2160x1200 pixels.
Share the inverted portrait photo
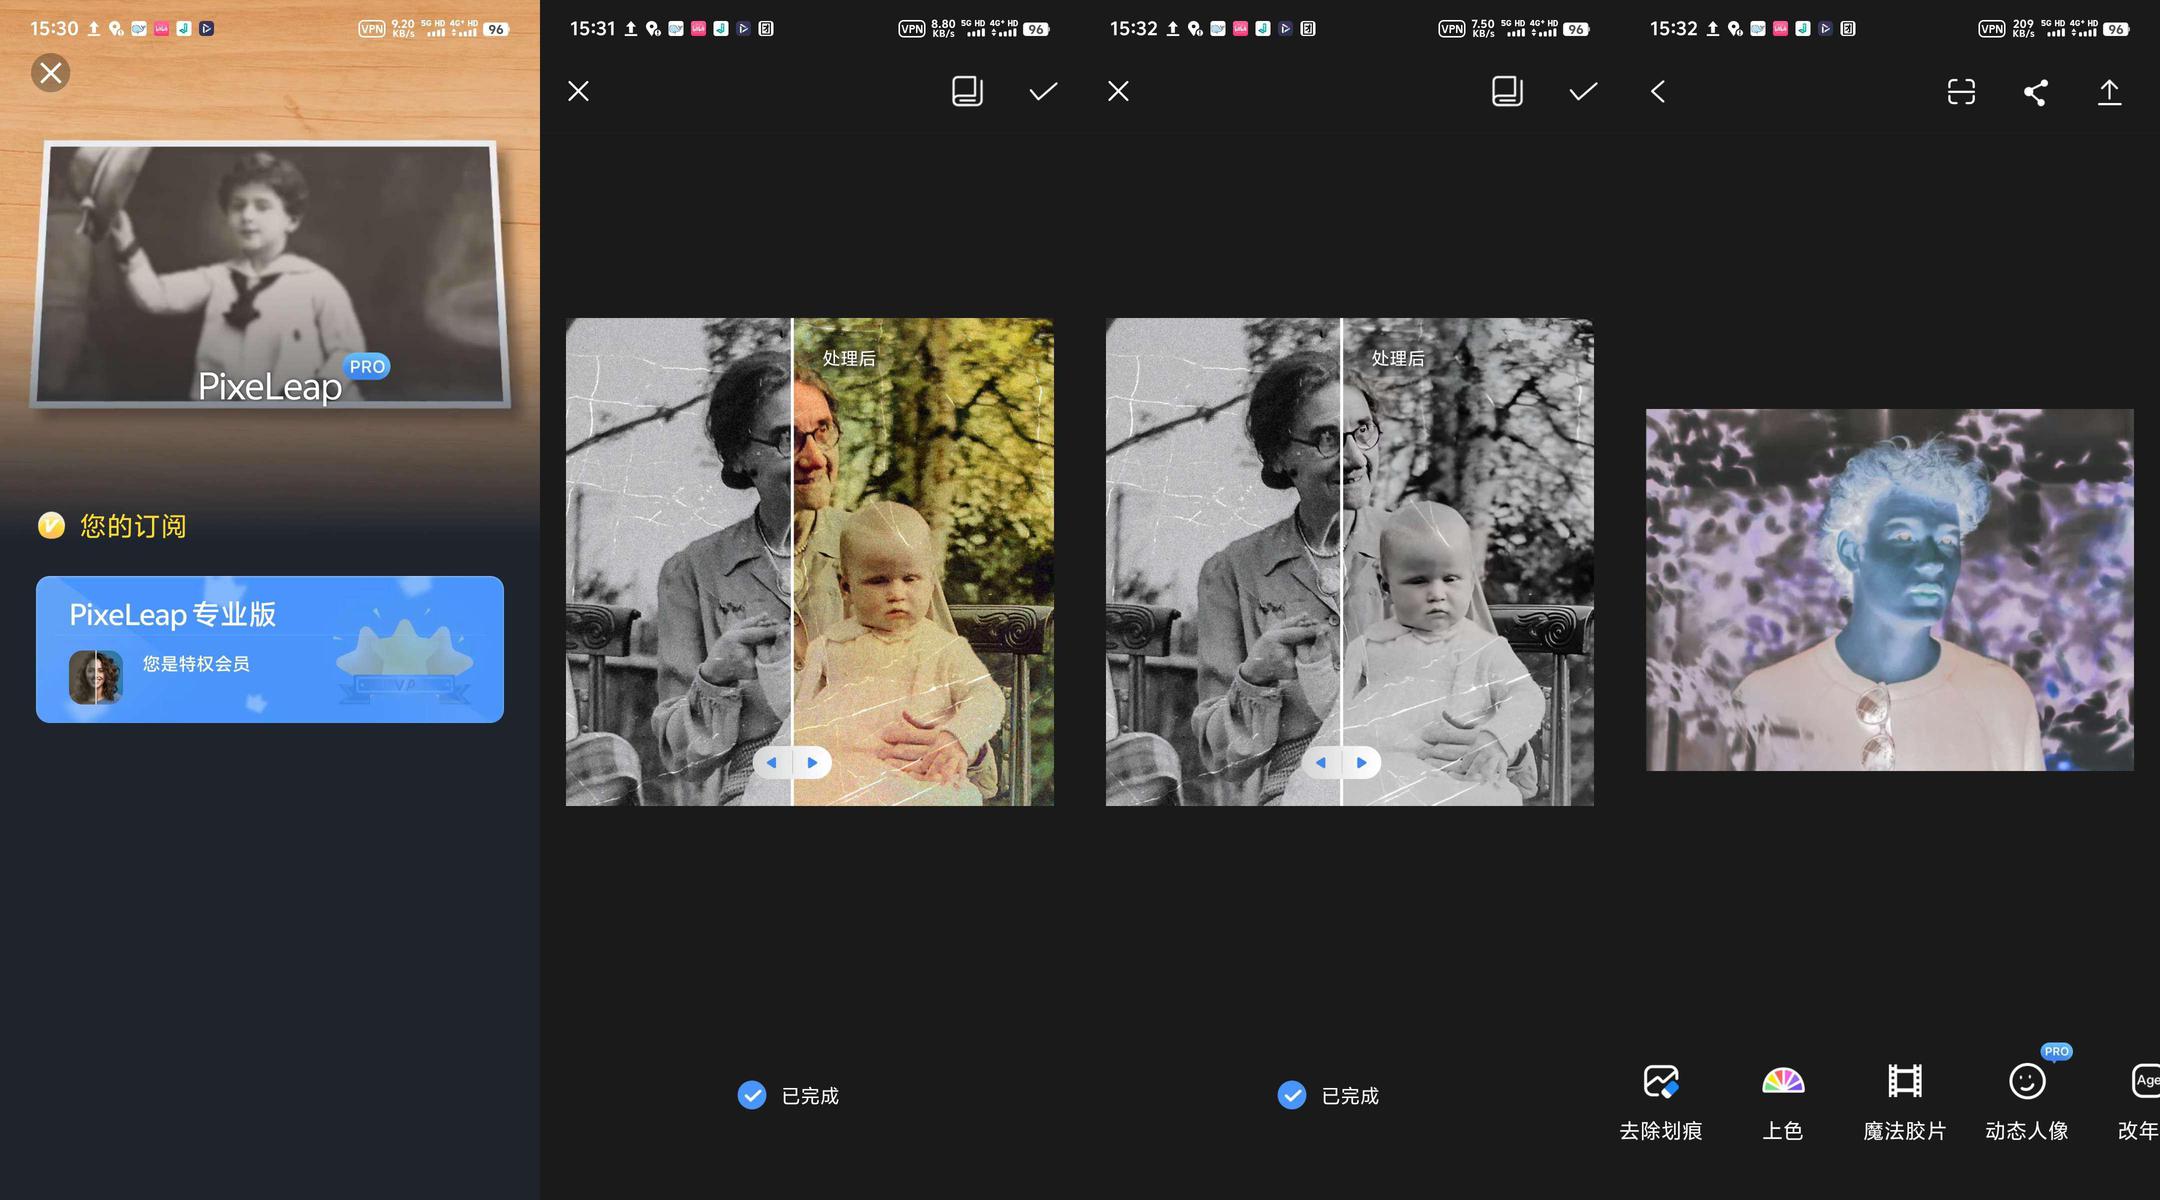[x=2035, y=92]
